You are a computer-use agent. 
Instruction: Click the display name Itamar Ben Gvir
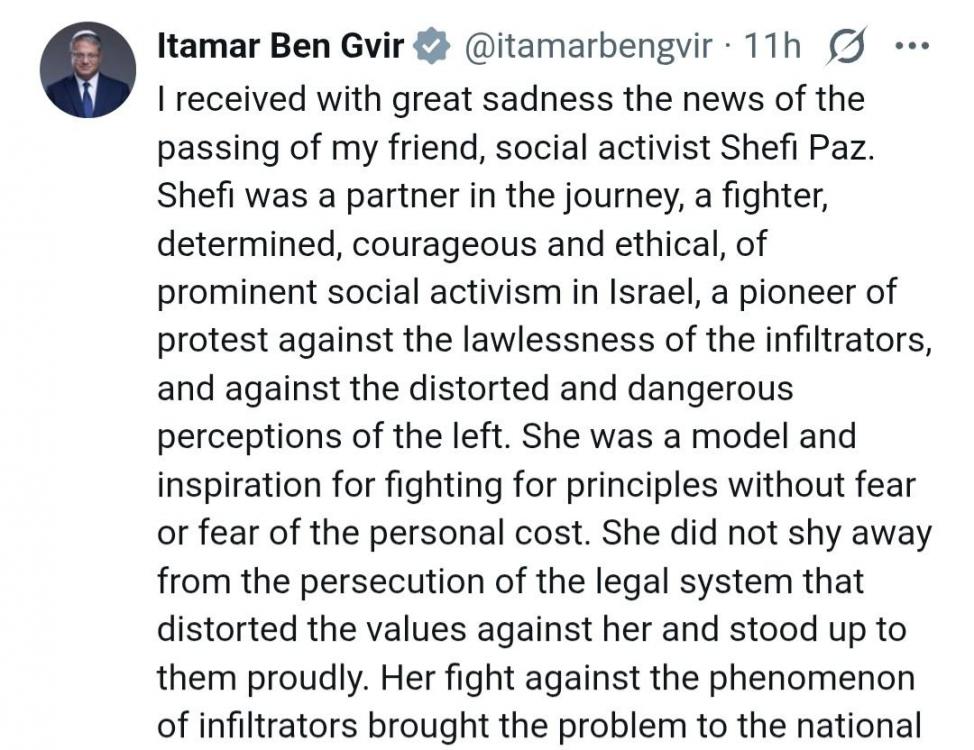click(x=281, y=47)
